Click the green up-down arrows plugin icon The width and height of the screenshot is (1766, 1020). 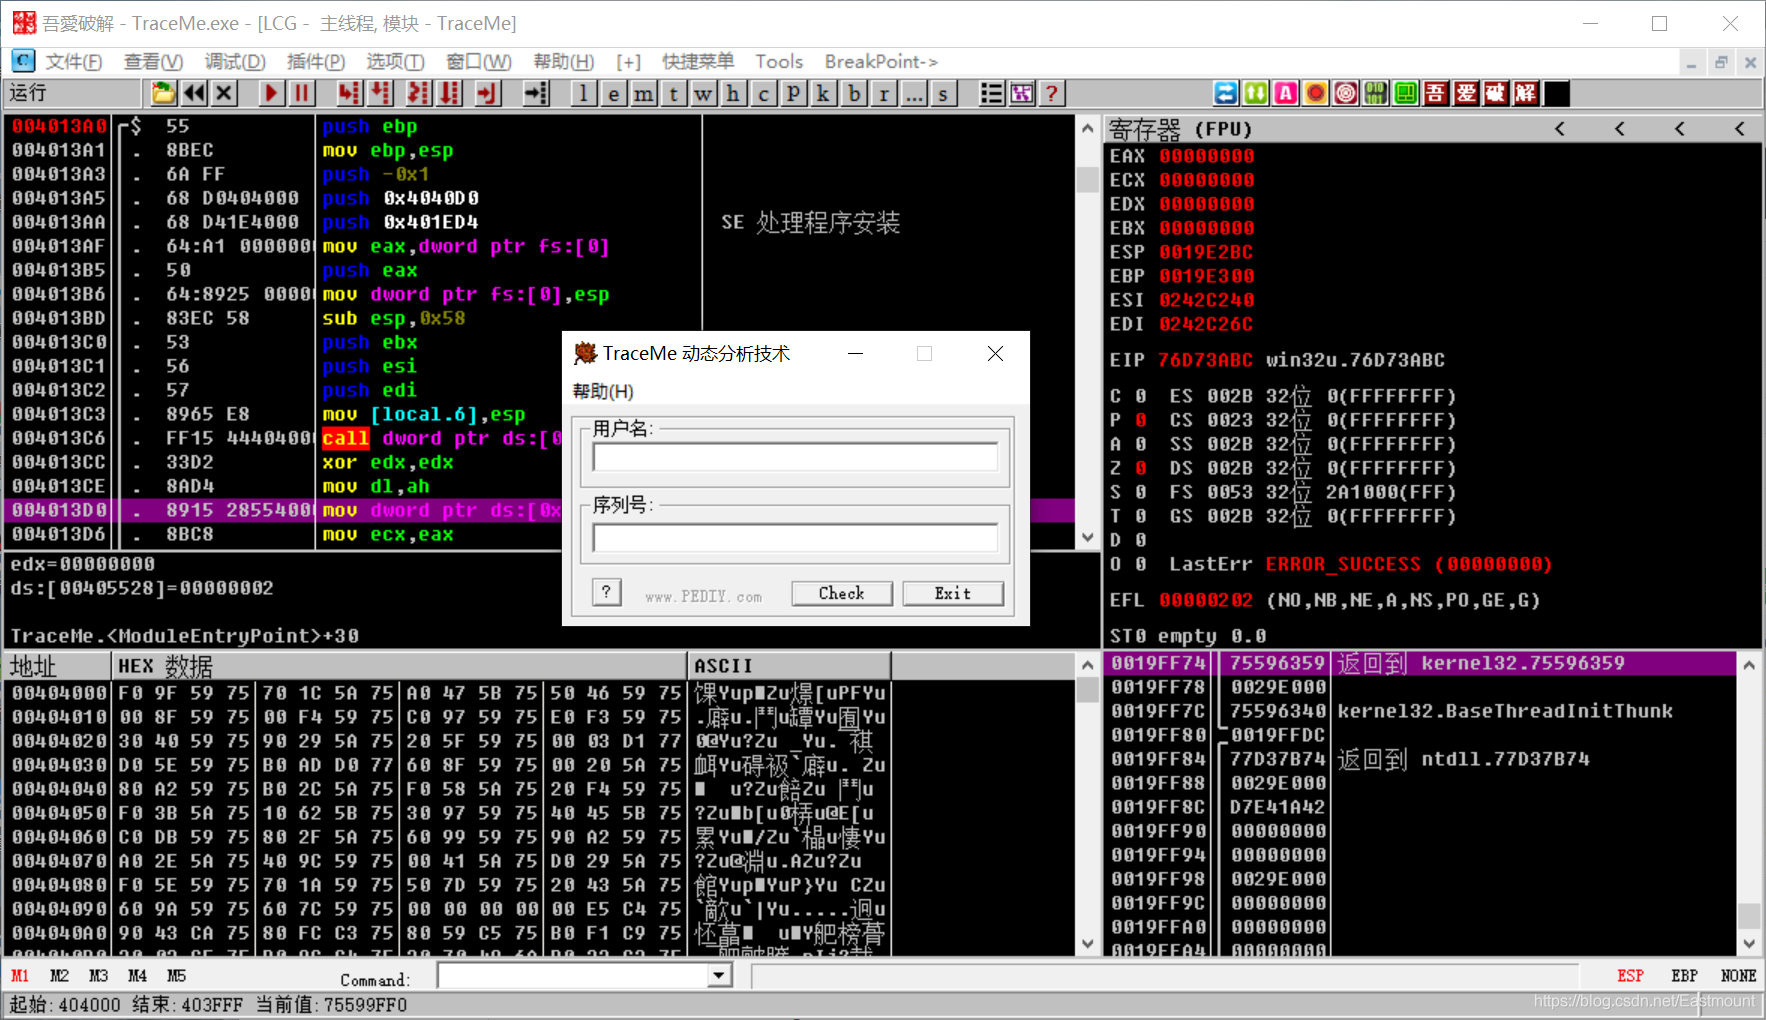tap(1256, 93)
